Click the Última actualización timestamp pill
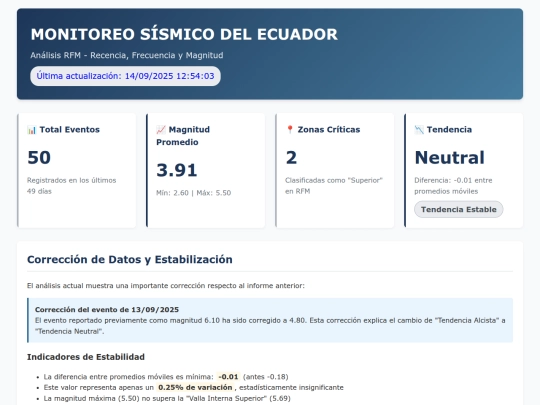This screenshot has width=540, height=405. tap(125, 76)
